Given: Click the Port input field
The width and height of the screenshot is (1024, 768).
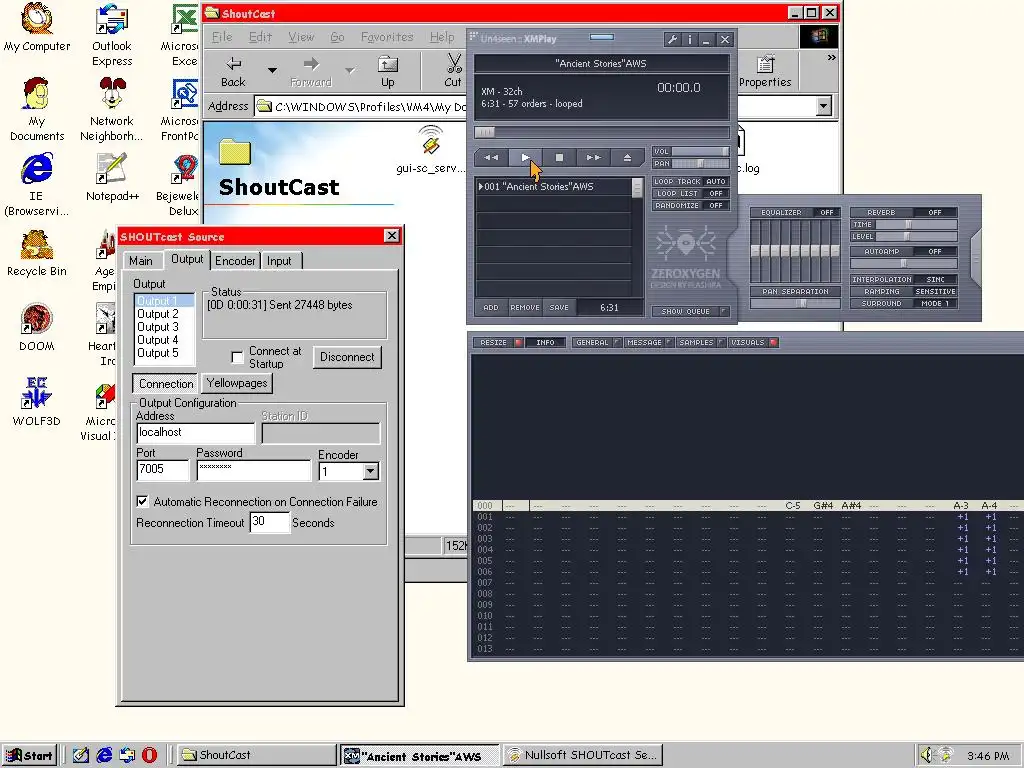Looking at the screenshot, I should [163, 470].
